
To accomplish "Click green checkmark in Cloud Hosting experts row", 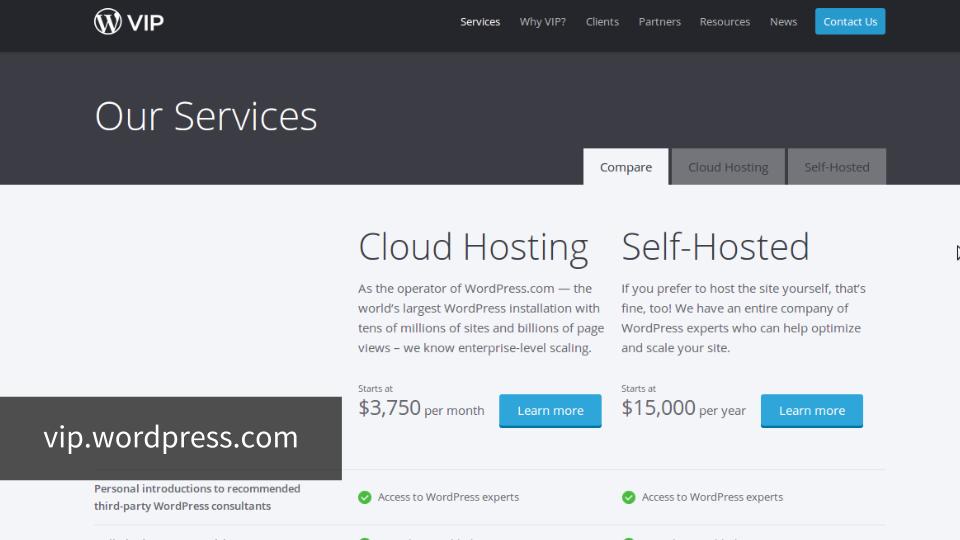I will [365, 497].
